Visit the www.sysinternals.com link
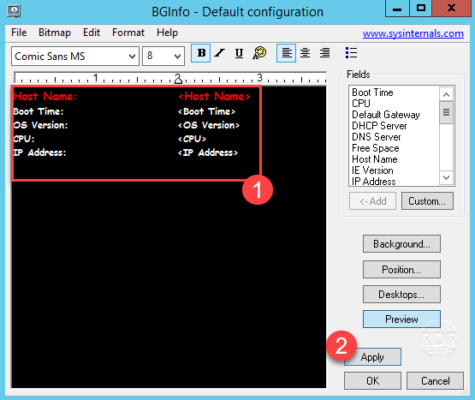Image resolution: width=475 pixels, height=400 pixels. [x=413, y=34]
